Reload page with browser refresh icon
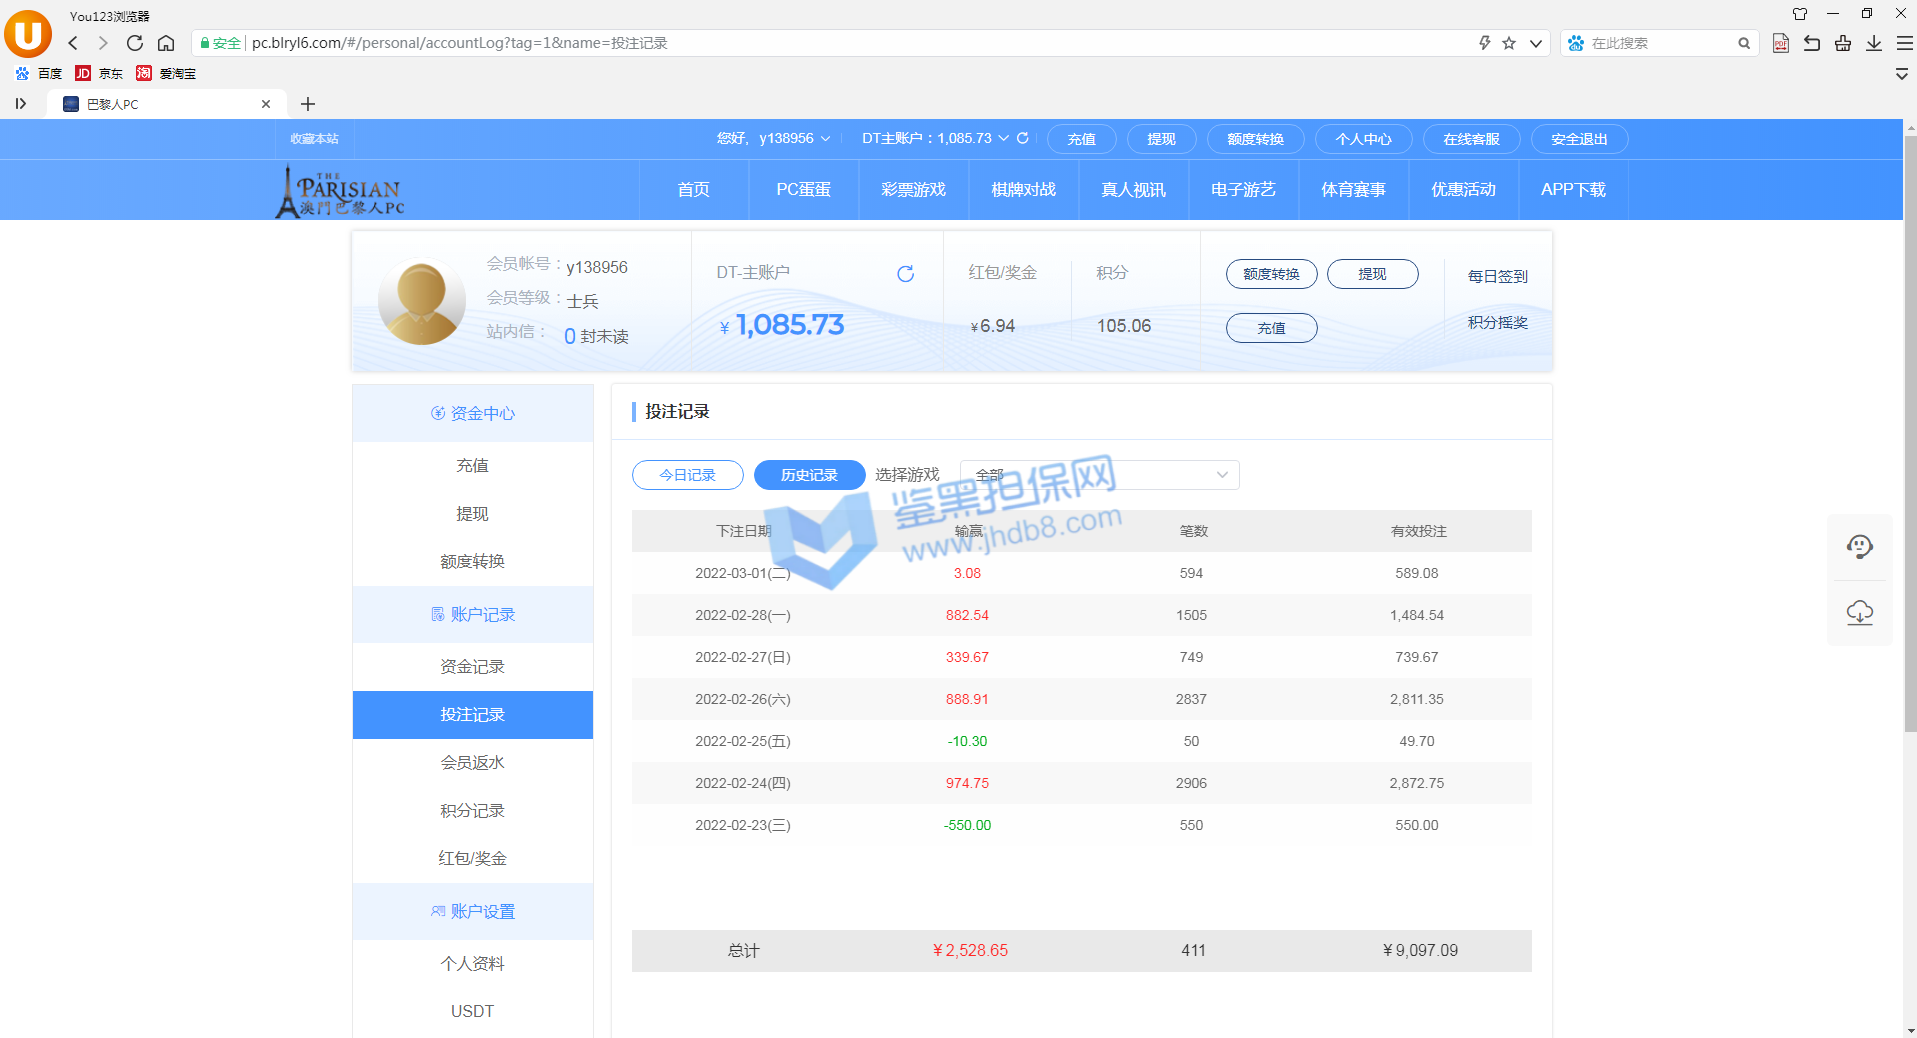 pos(135,43)
